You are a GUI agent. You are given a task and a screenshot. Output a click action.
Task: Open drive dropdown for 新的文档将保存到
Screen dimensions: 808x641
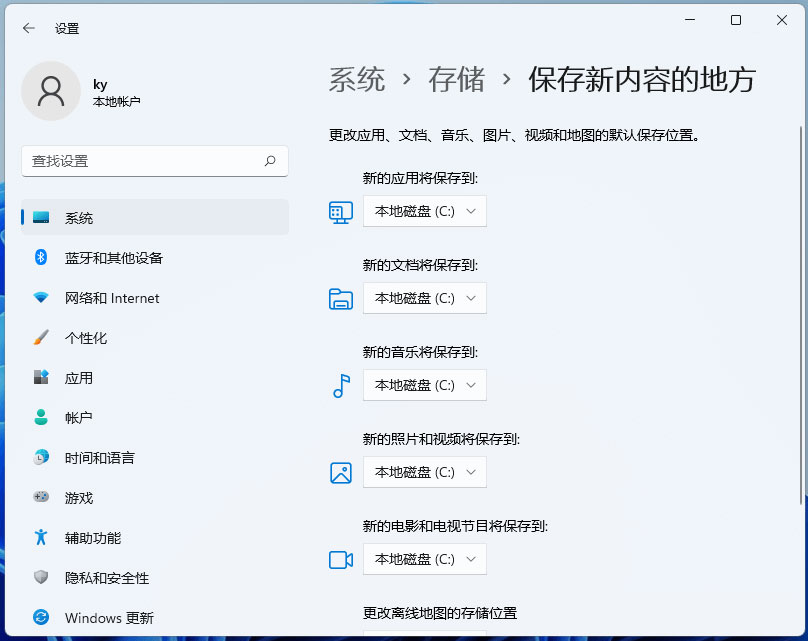[424, 298]
